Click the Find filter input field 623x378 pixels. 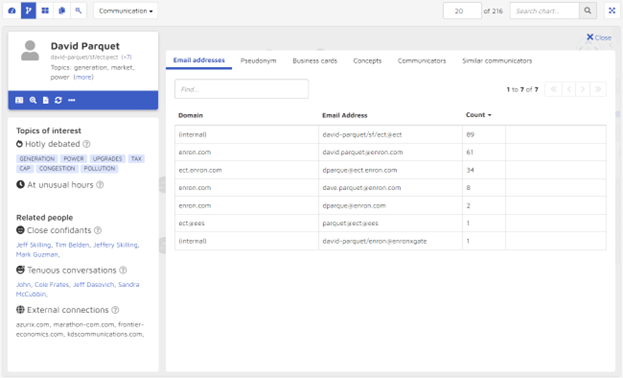click(242, 89)
